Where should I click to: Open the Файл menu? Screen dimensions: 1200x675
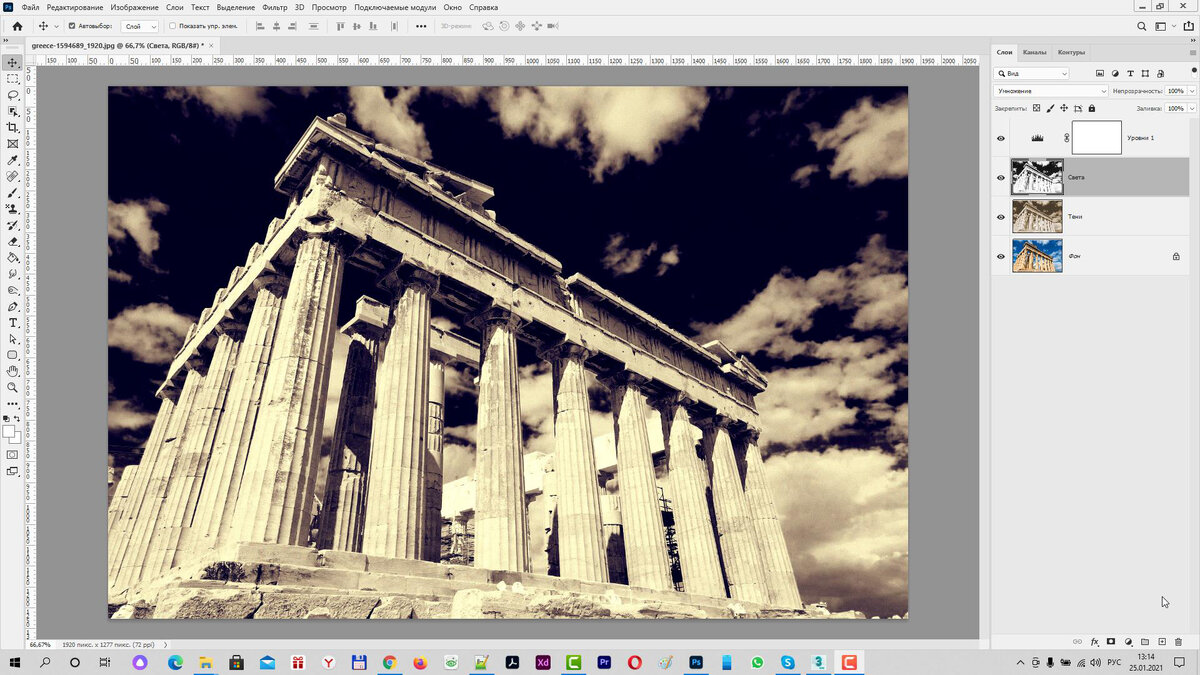pos(30,7)
